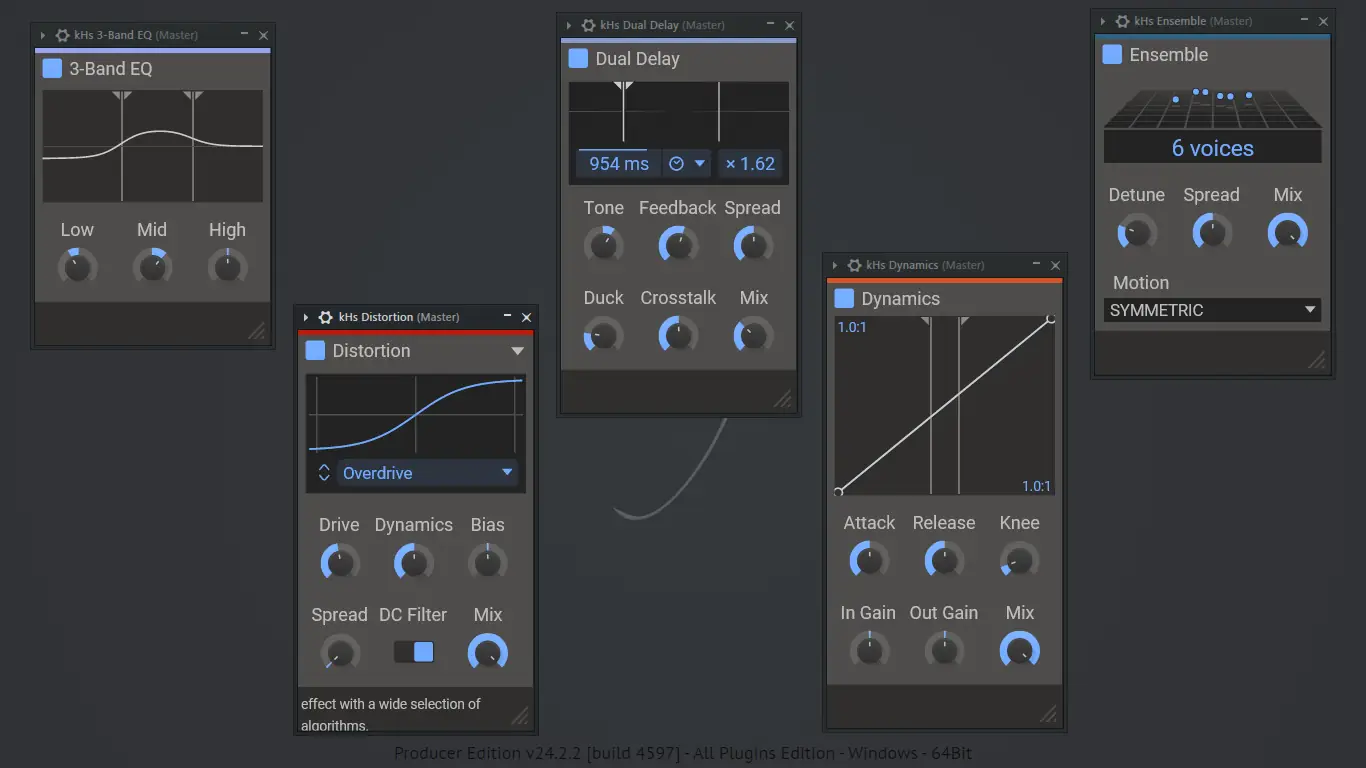
Task: Toggle the Ensemble effect enable square
Action: click(x=1112, y=54)
